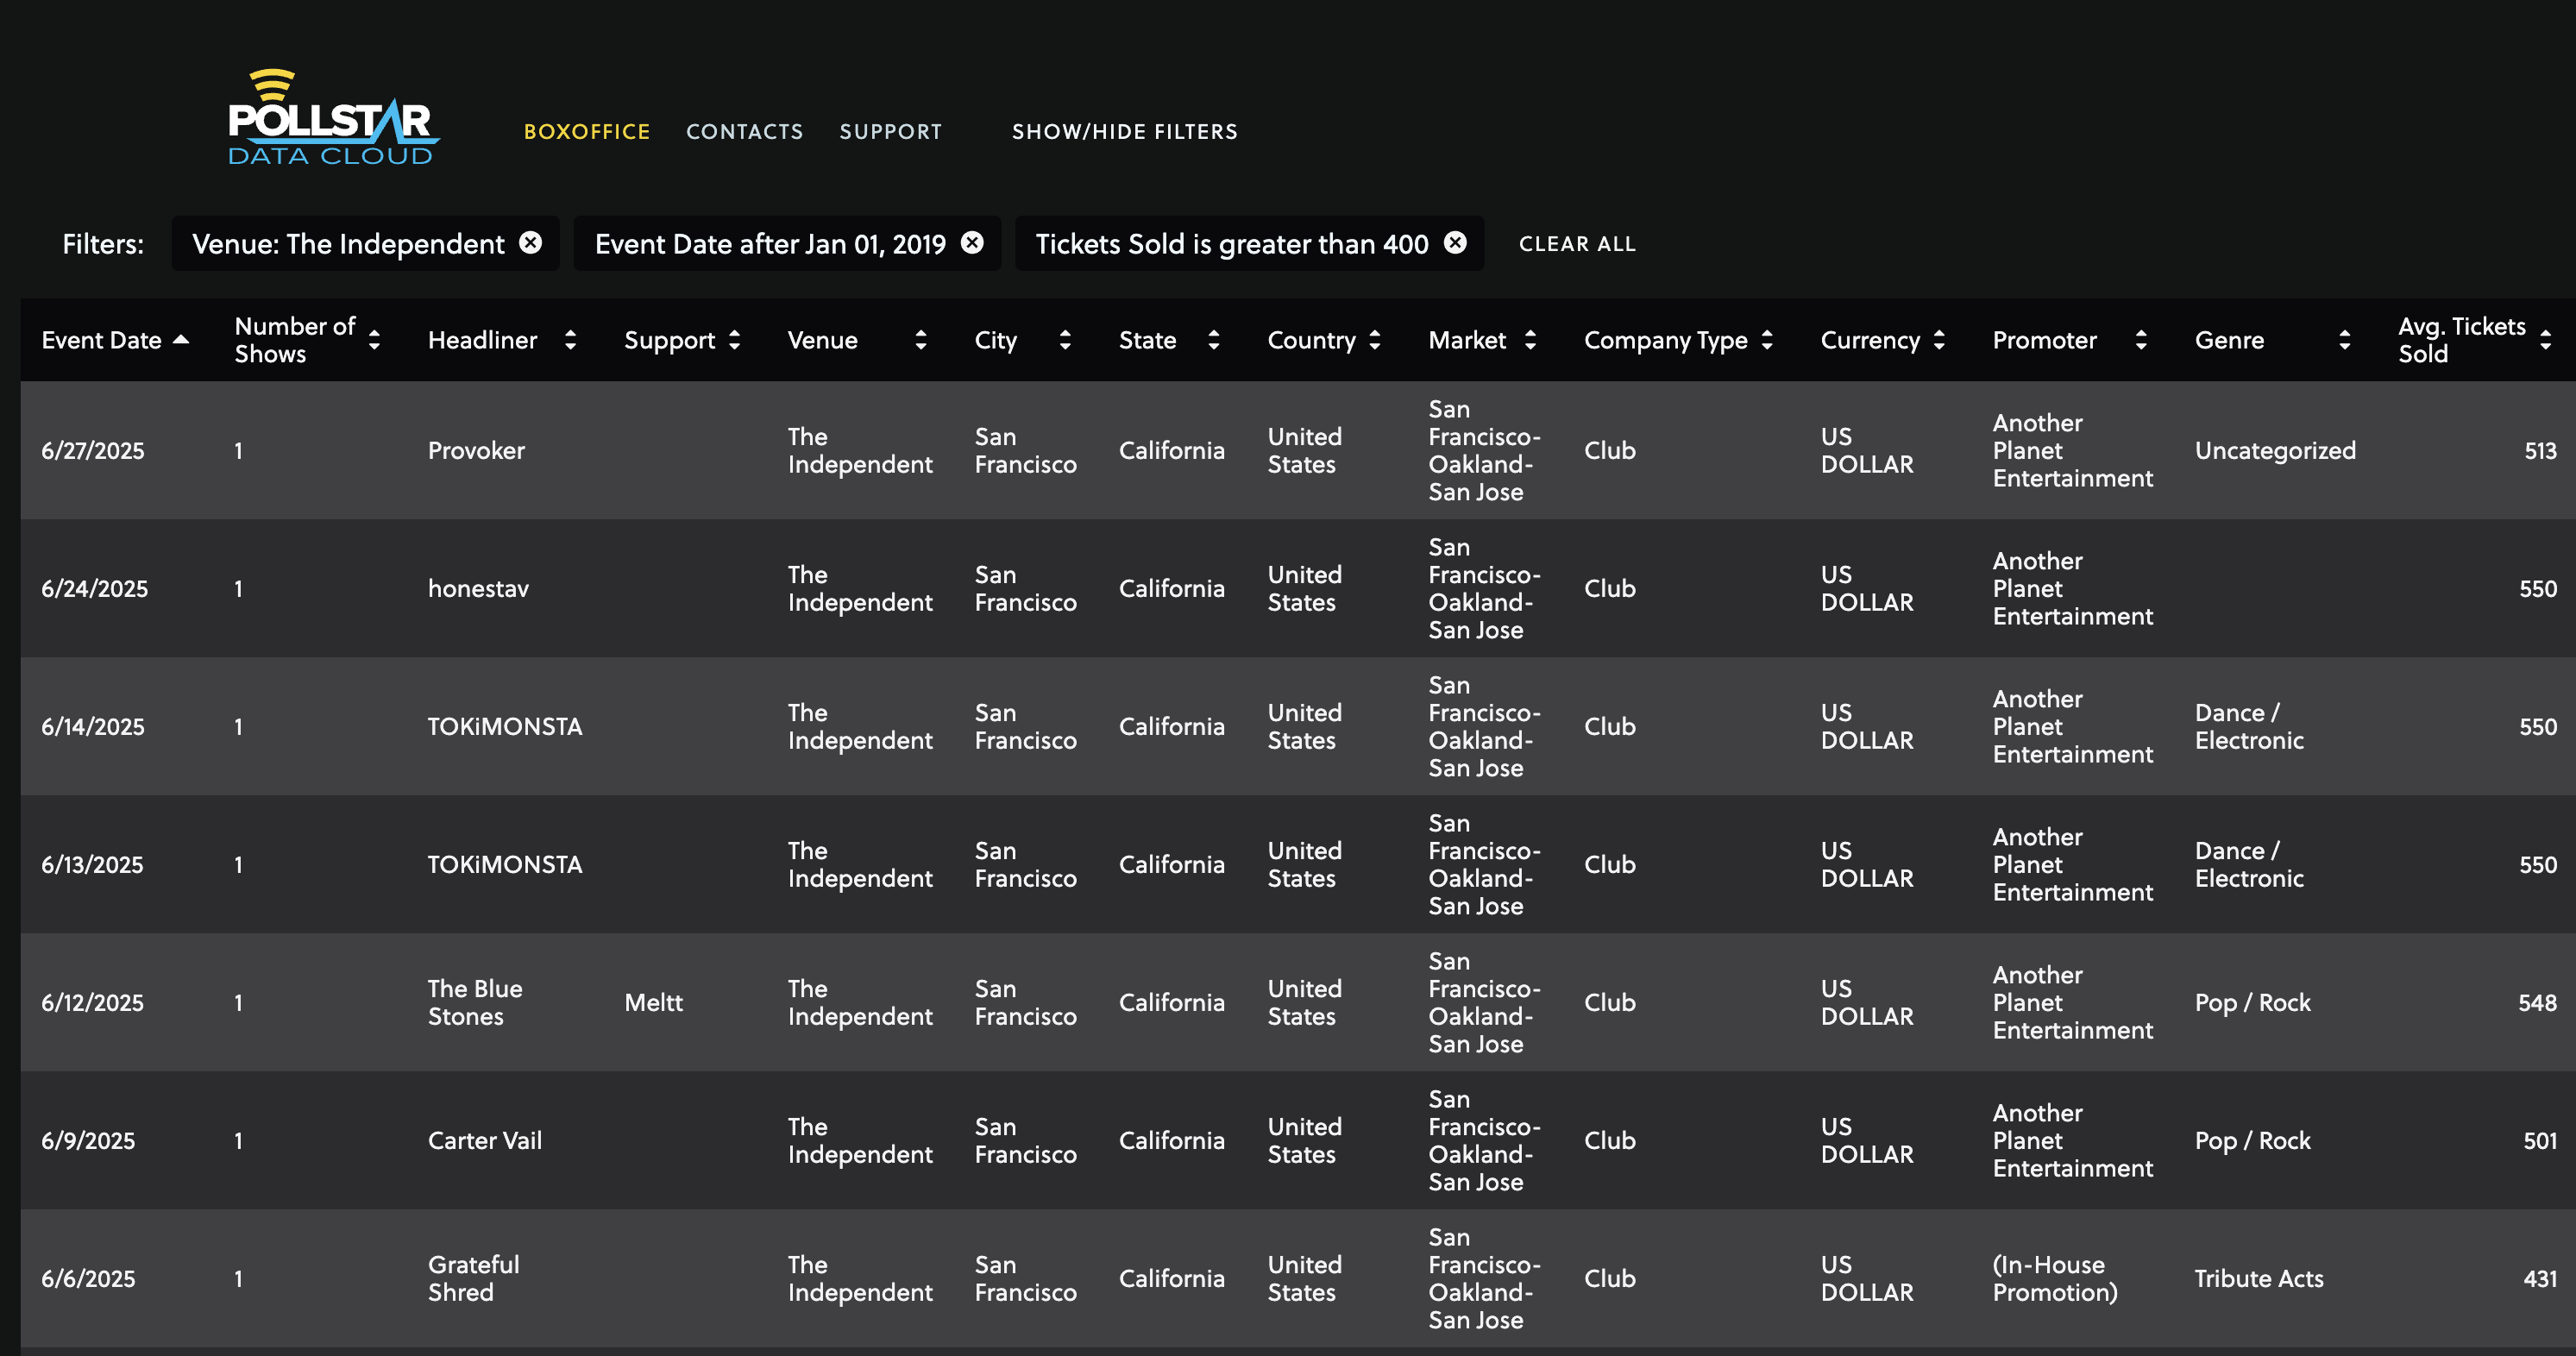The width and height of the screenshot is (2576, 1356).
Task: Click the (In-House Promotion) promoter cell
Action: pos(2055,1278)
